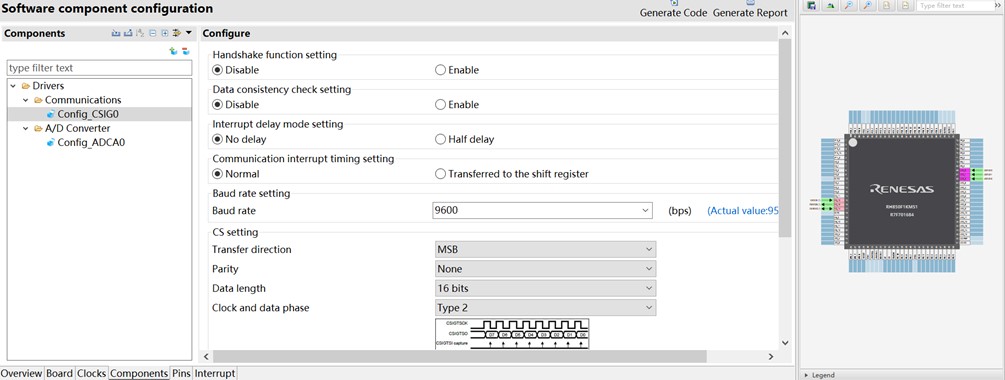The image size is (1005, 380).
Task: Click the import configuration icon in Components toolbar
Action: [116, 33]
